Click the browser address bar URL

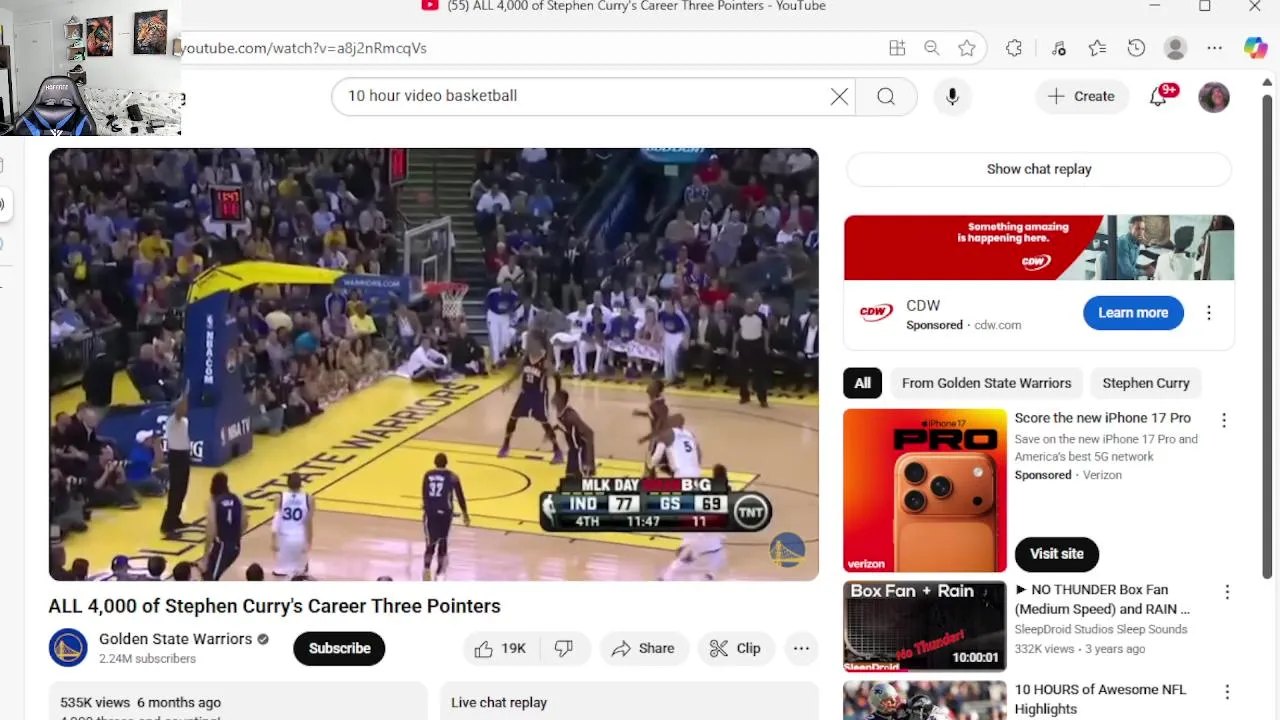pyautogui.click(x=303, y=48)
